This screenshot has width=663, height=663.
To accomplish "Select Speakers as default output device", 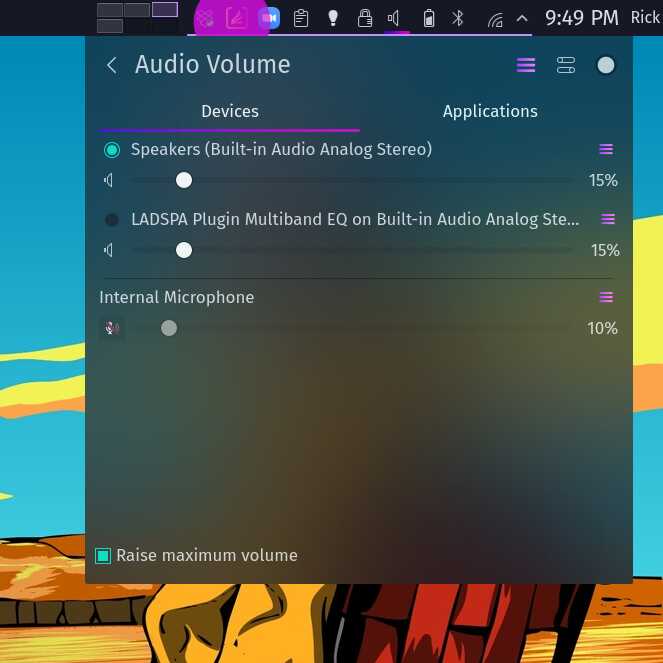I will (x=112, y=150).
